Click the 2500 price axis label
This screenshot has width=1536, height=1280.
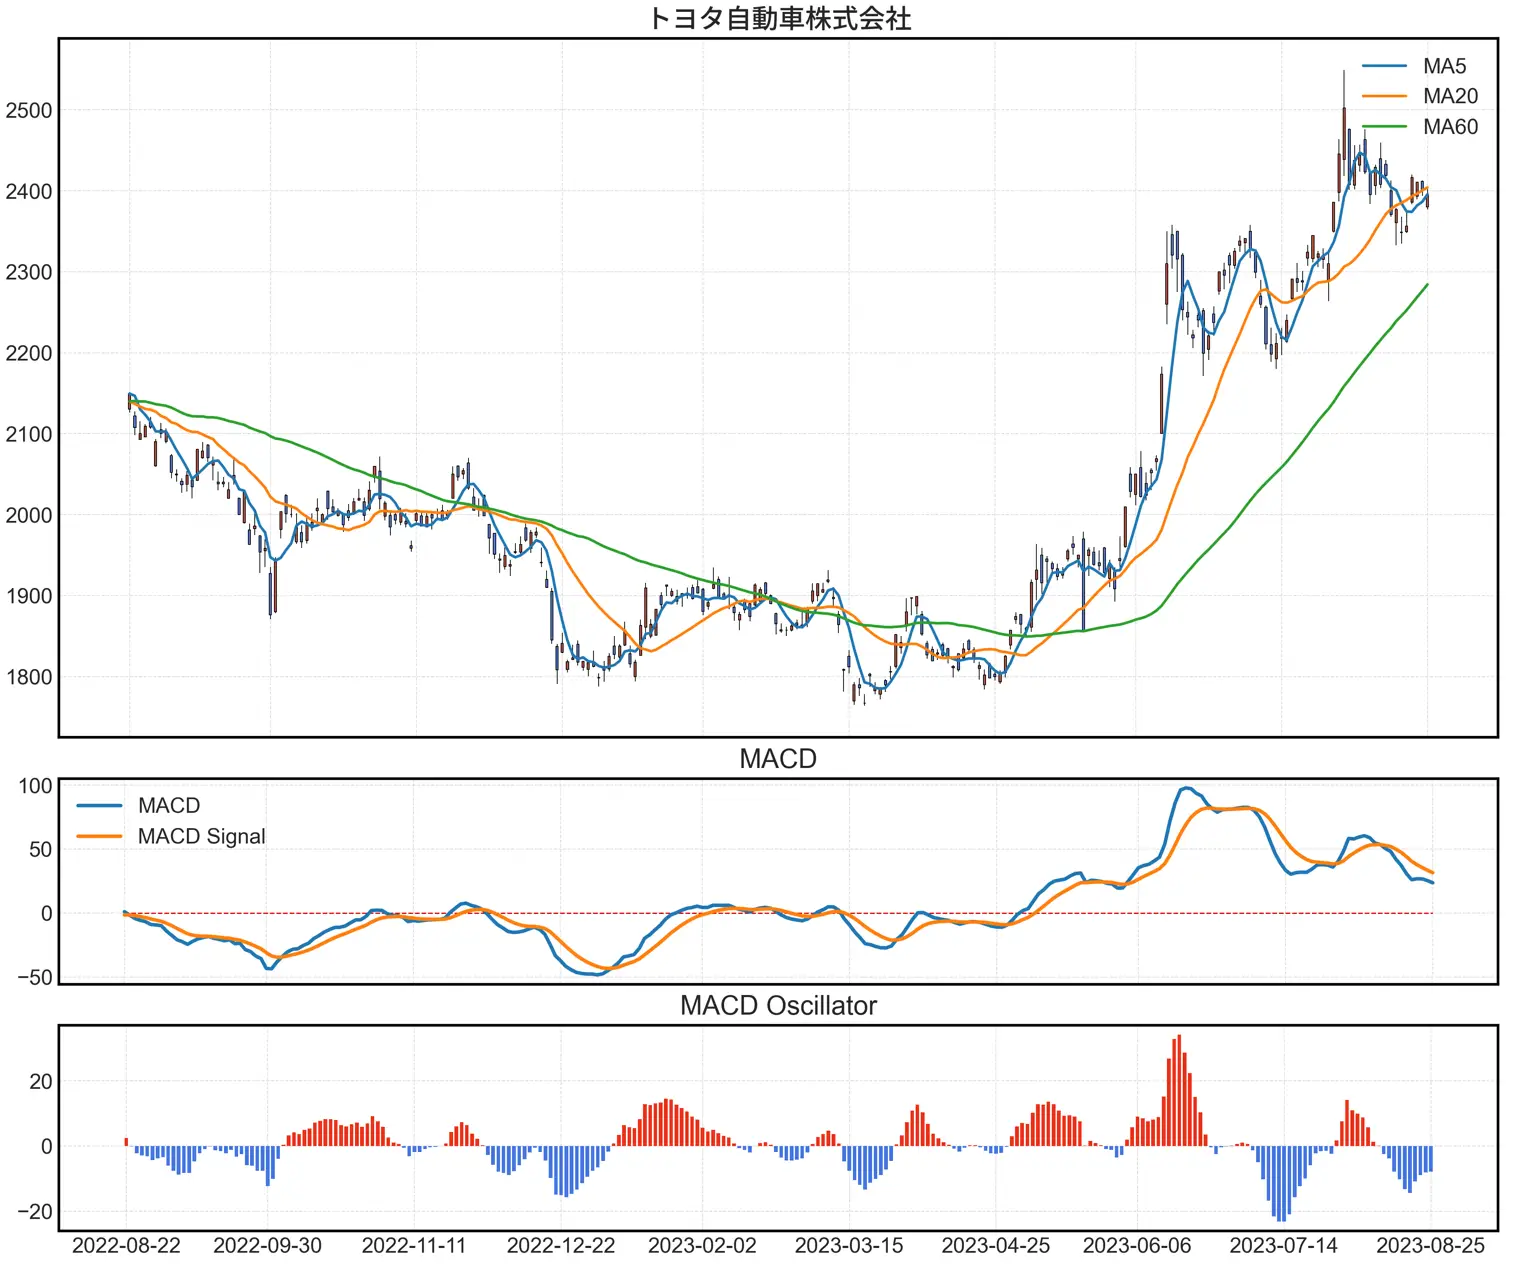coord(28,111)
